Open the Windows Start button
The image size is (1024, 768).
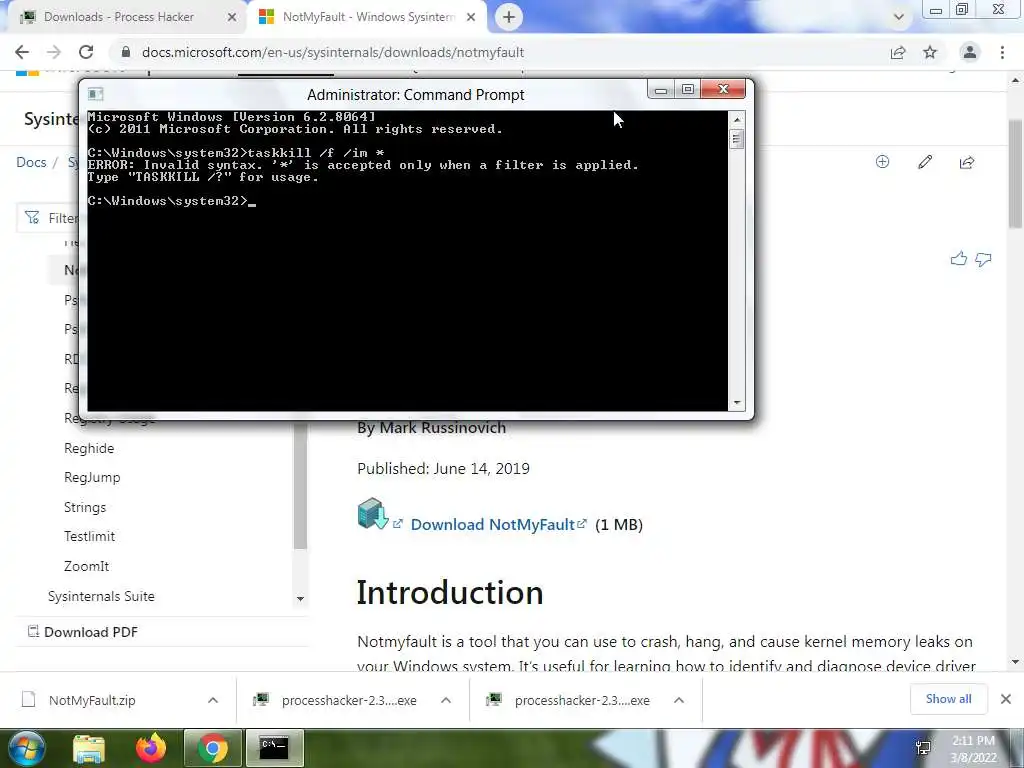coord(25,748)
